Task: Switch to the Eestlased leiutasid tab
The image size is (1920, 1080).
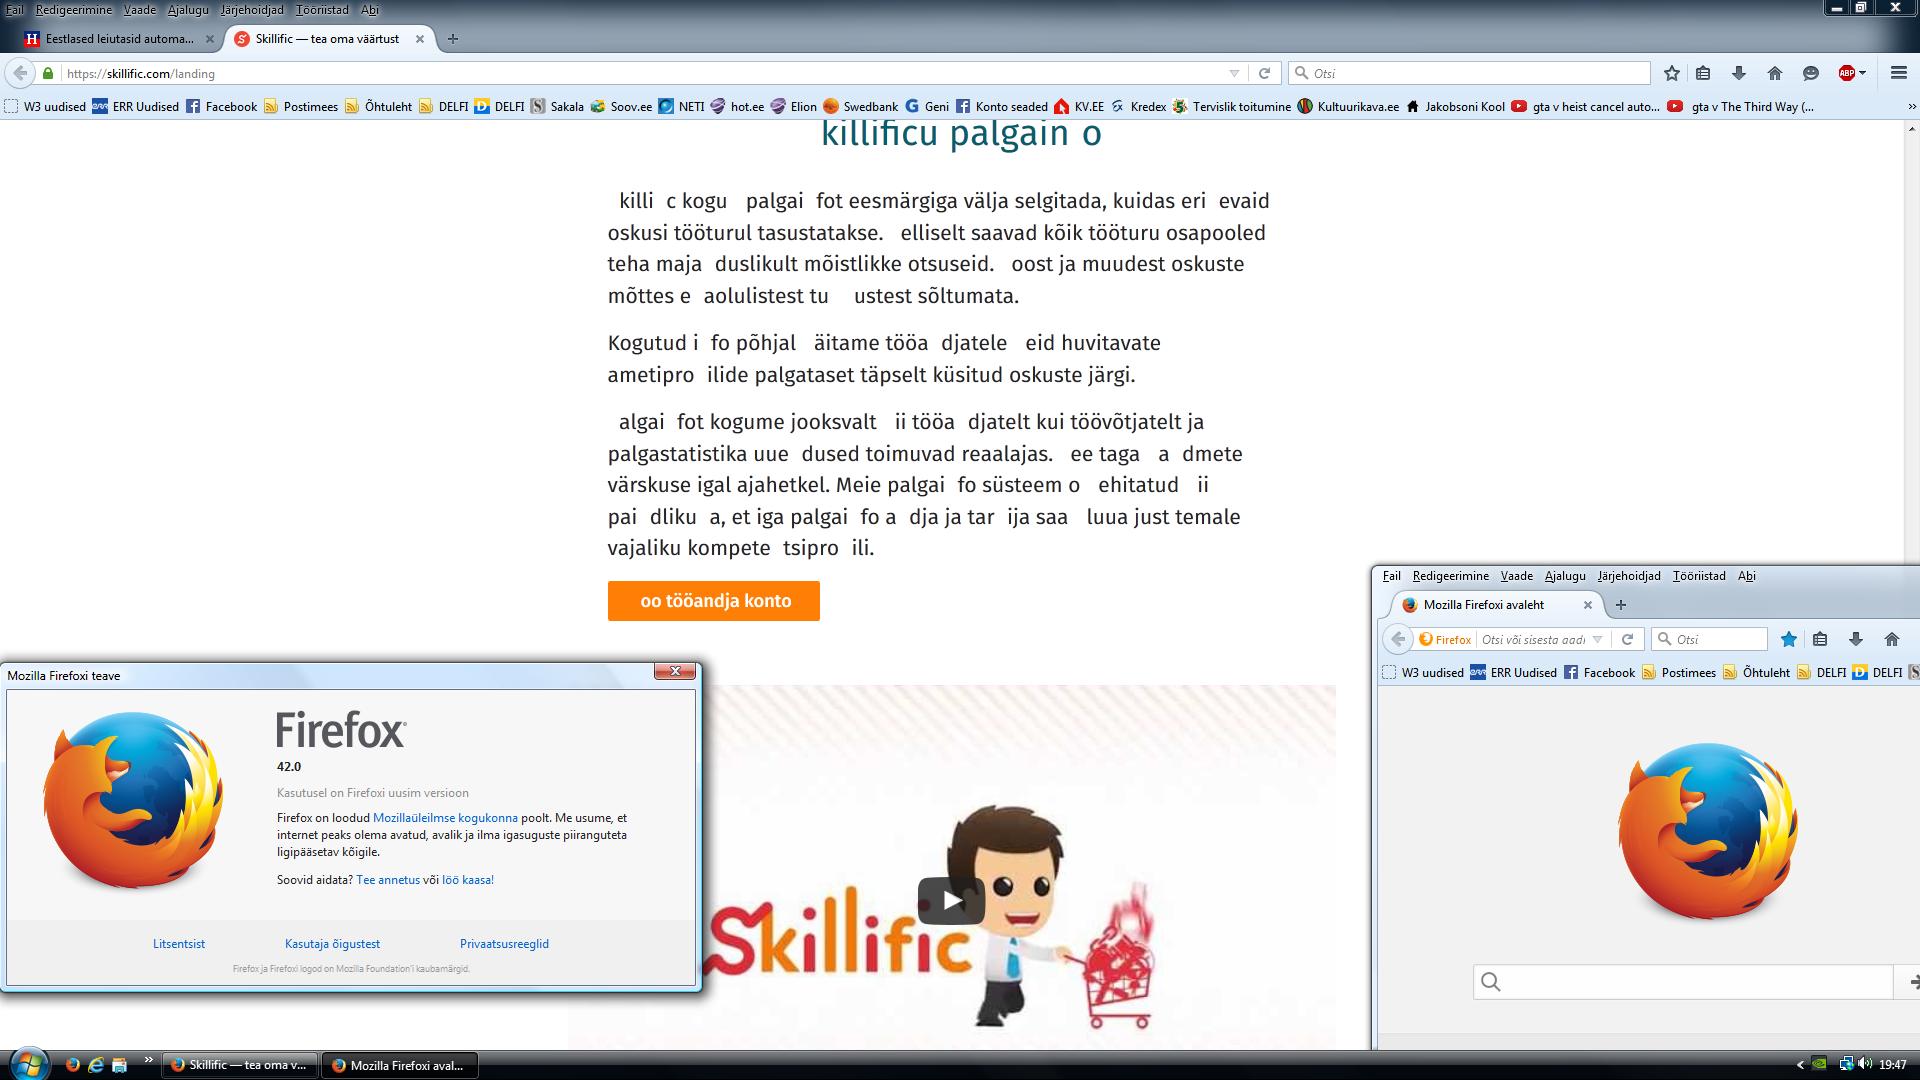Action: [120, 39]
